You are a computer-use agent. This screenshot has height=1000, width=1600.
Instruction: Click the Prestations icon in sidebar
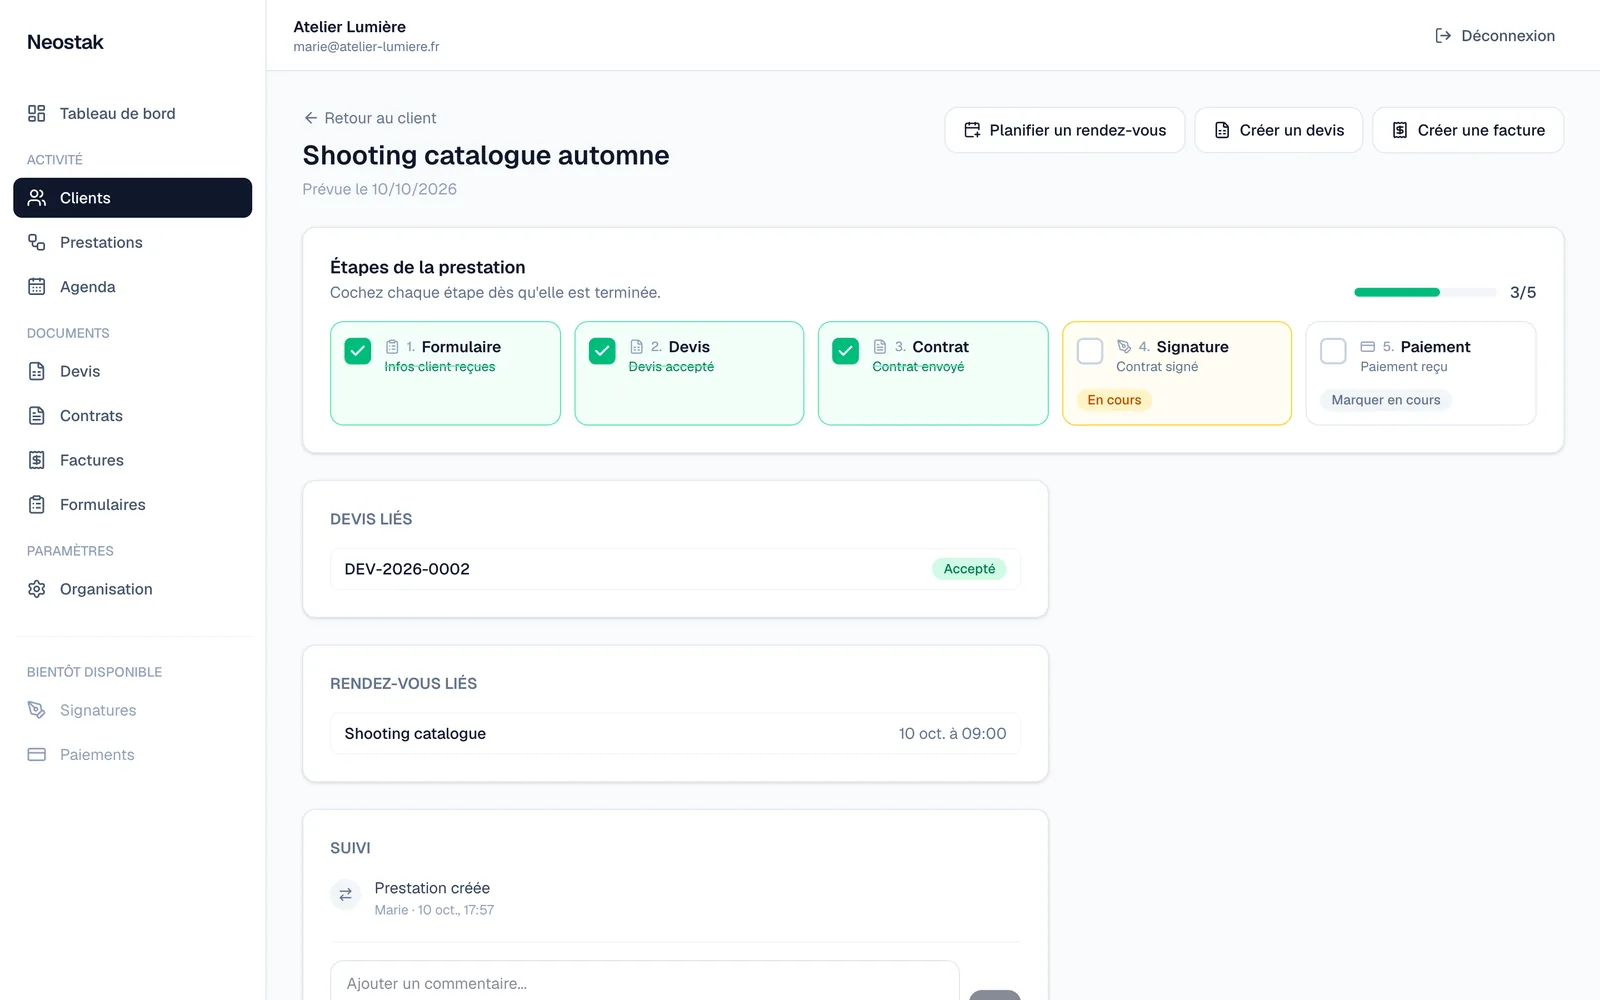37,242
